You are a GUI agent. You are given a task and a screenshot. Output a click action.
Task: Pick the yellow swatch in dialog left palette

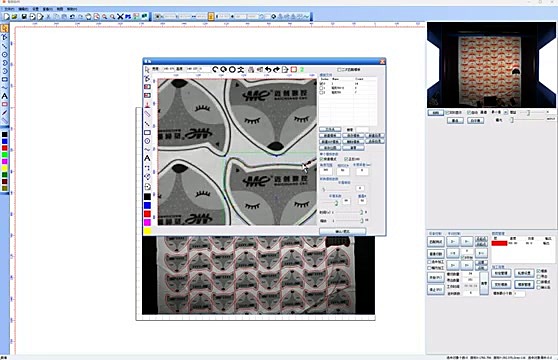147,231
